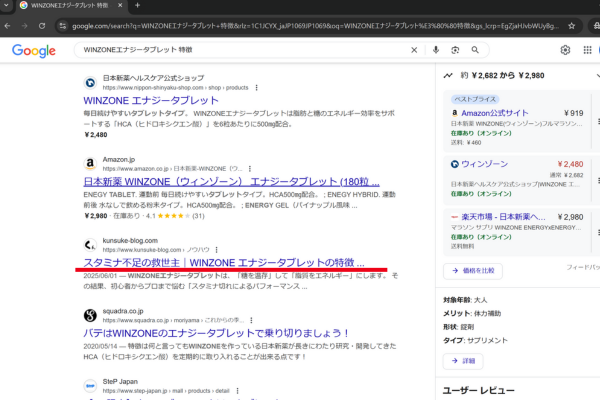
Task: Click the ベストプライス badge
Action: click(x=475, y=100)
